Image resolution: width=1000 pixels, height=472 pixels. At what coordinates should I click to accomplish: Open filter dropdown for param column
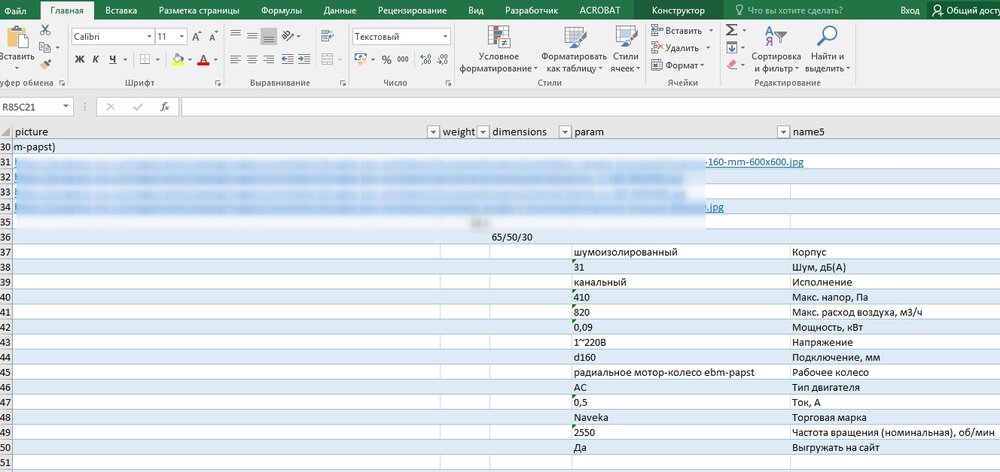click(x=783, y=132)
